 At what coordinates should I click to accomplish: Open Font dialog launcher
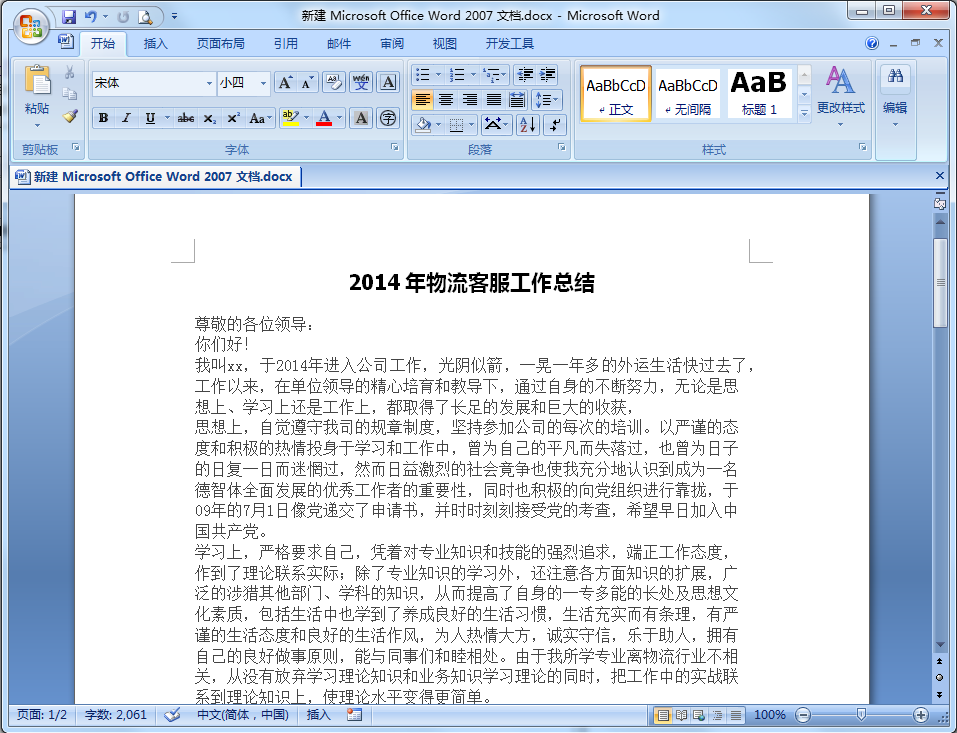(395, 147)
